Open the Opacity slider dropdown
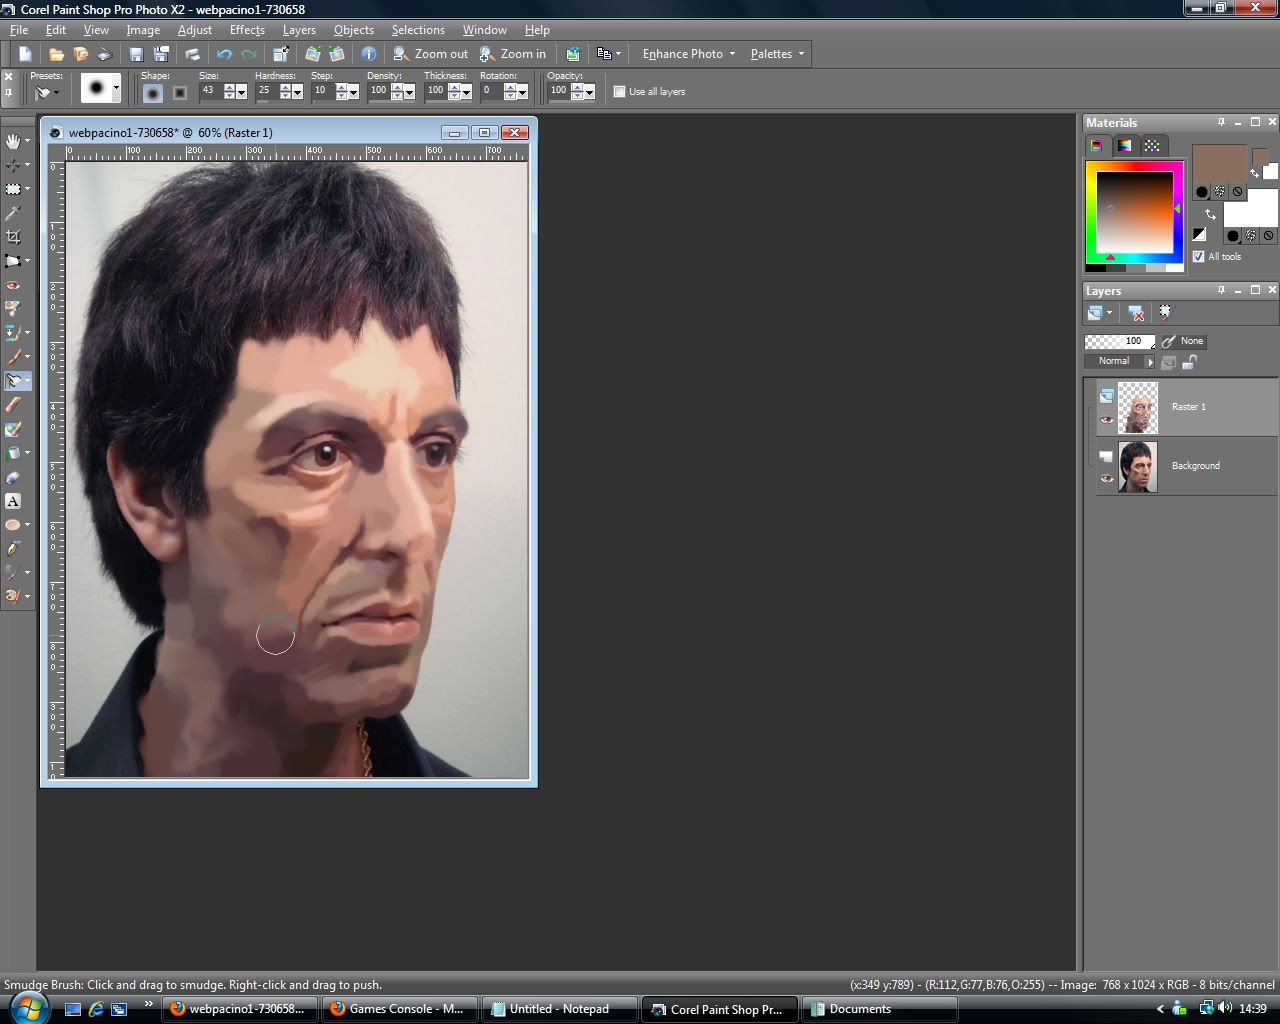 tap(589, 92)
